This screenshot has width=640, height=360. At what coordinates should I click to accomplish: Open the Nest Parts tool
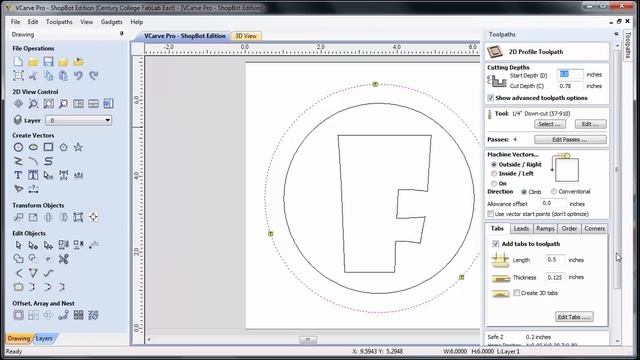click(x=93, y=315)
